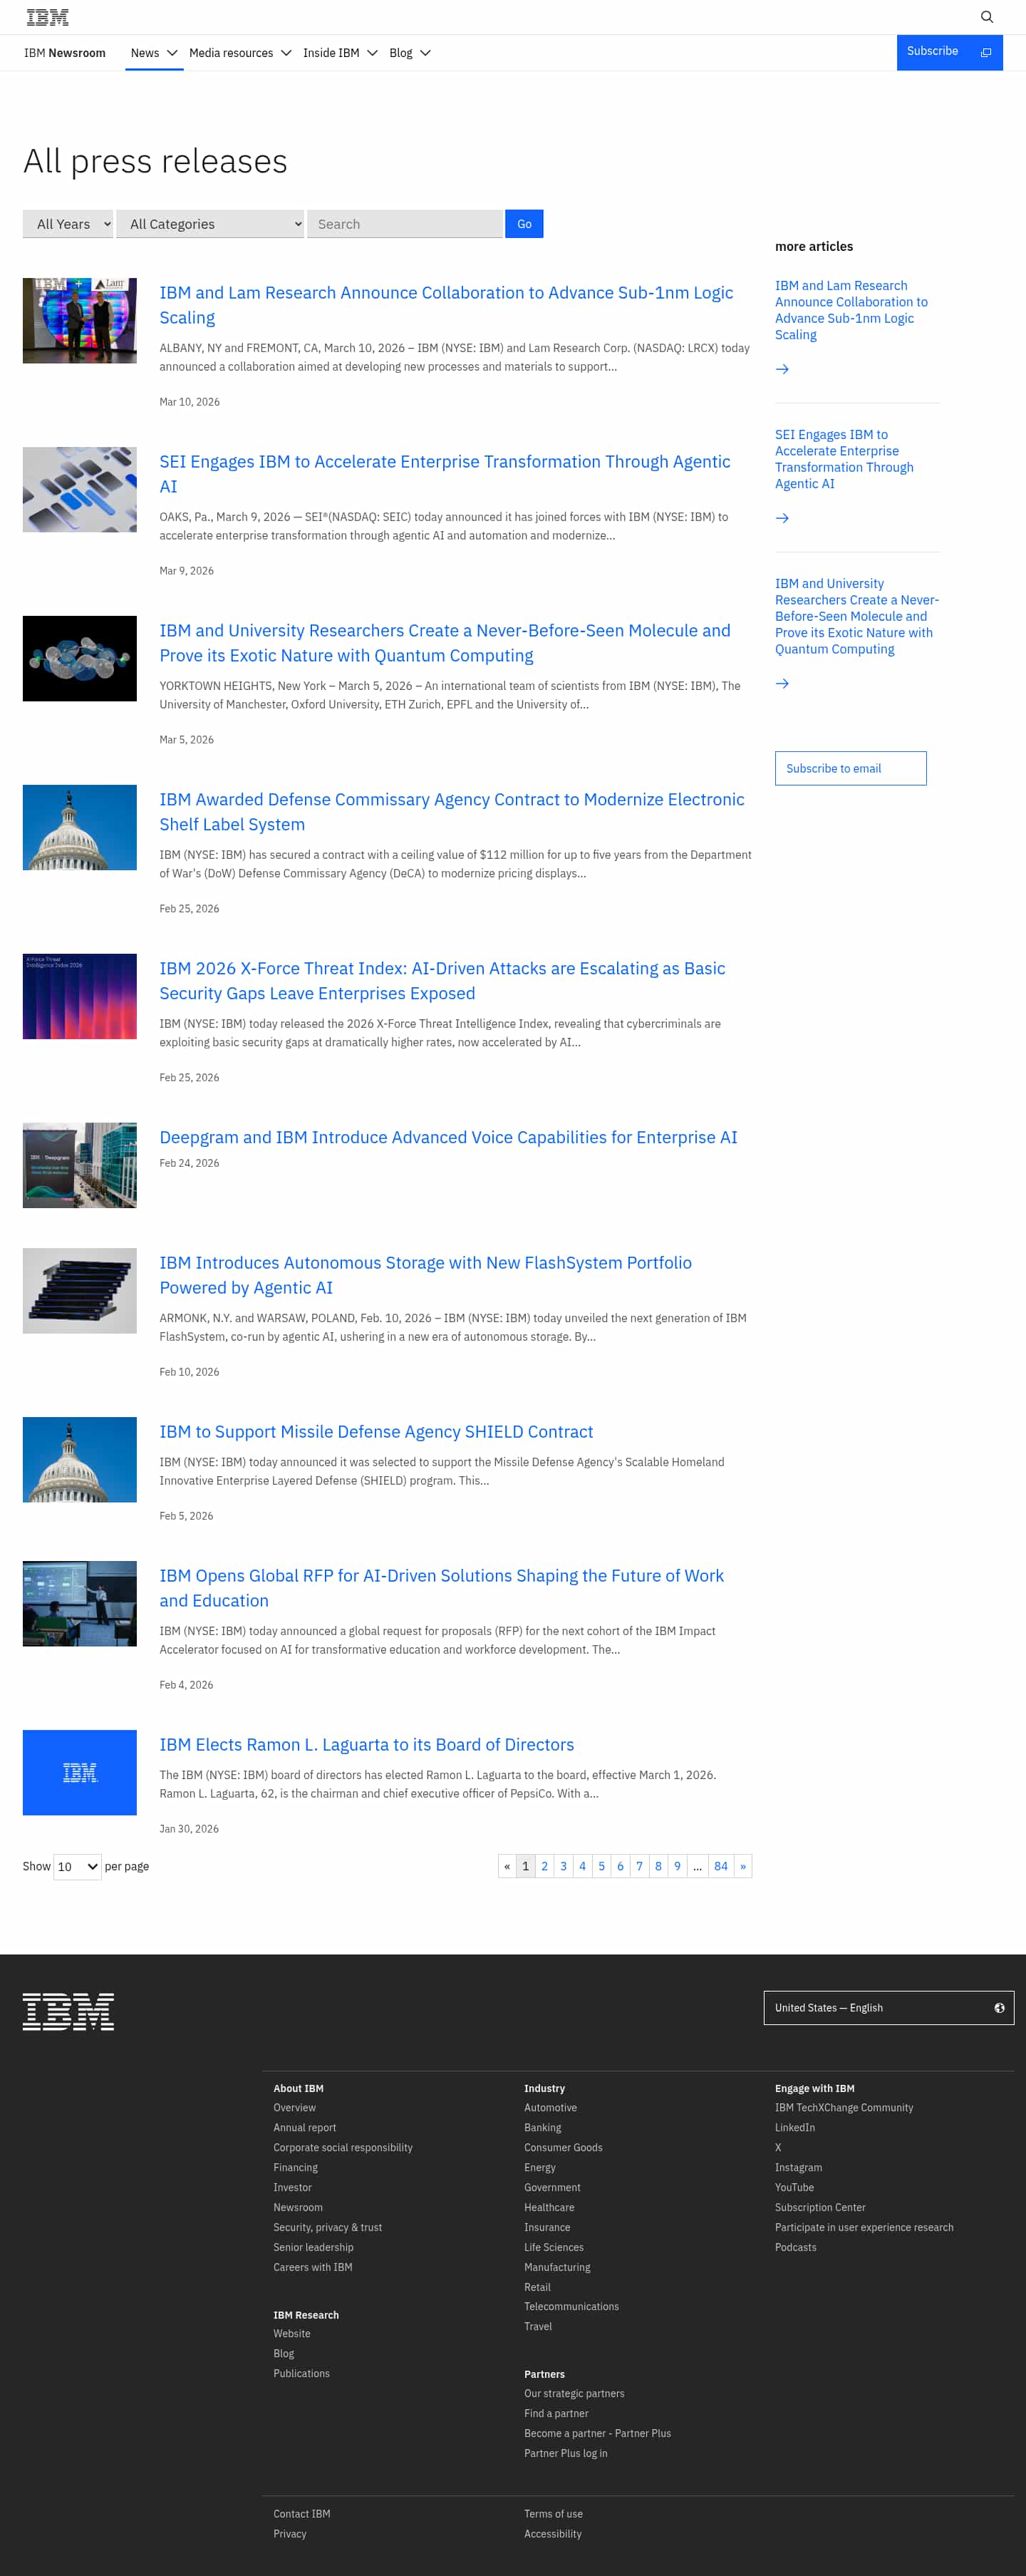Click Partner Plus log in link

(x=566, y=2453)
